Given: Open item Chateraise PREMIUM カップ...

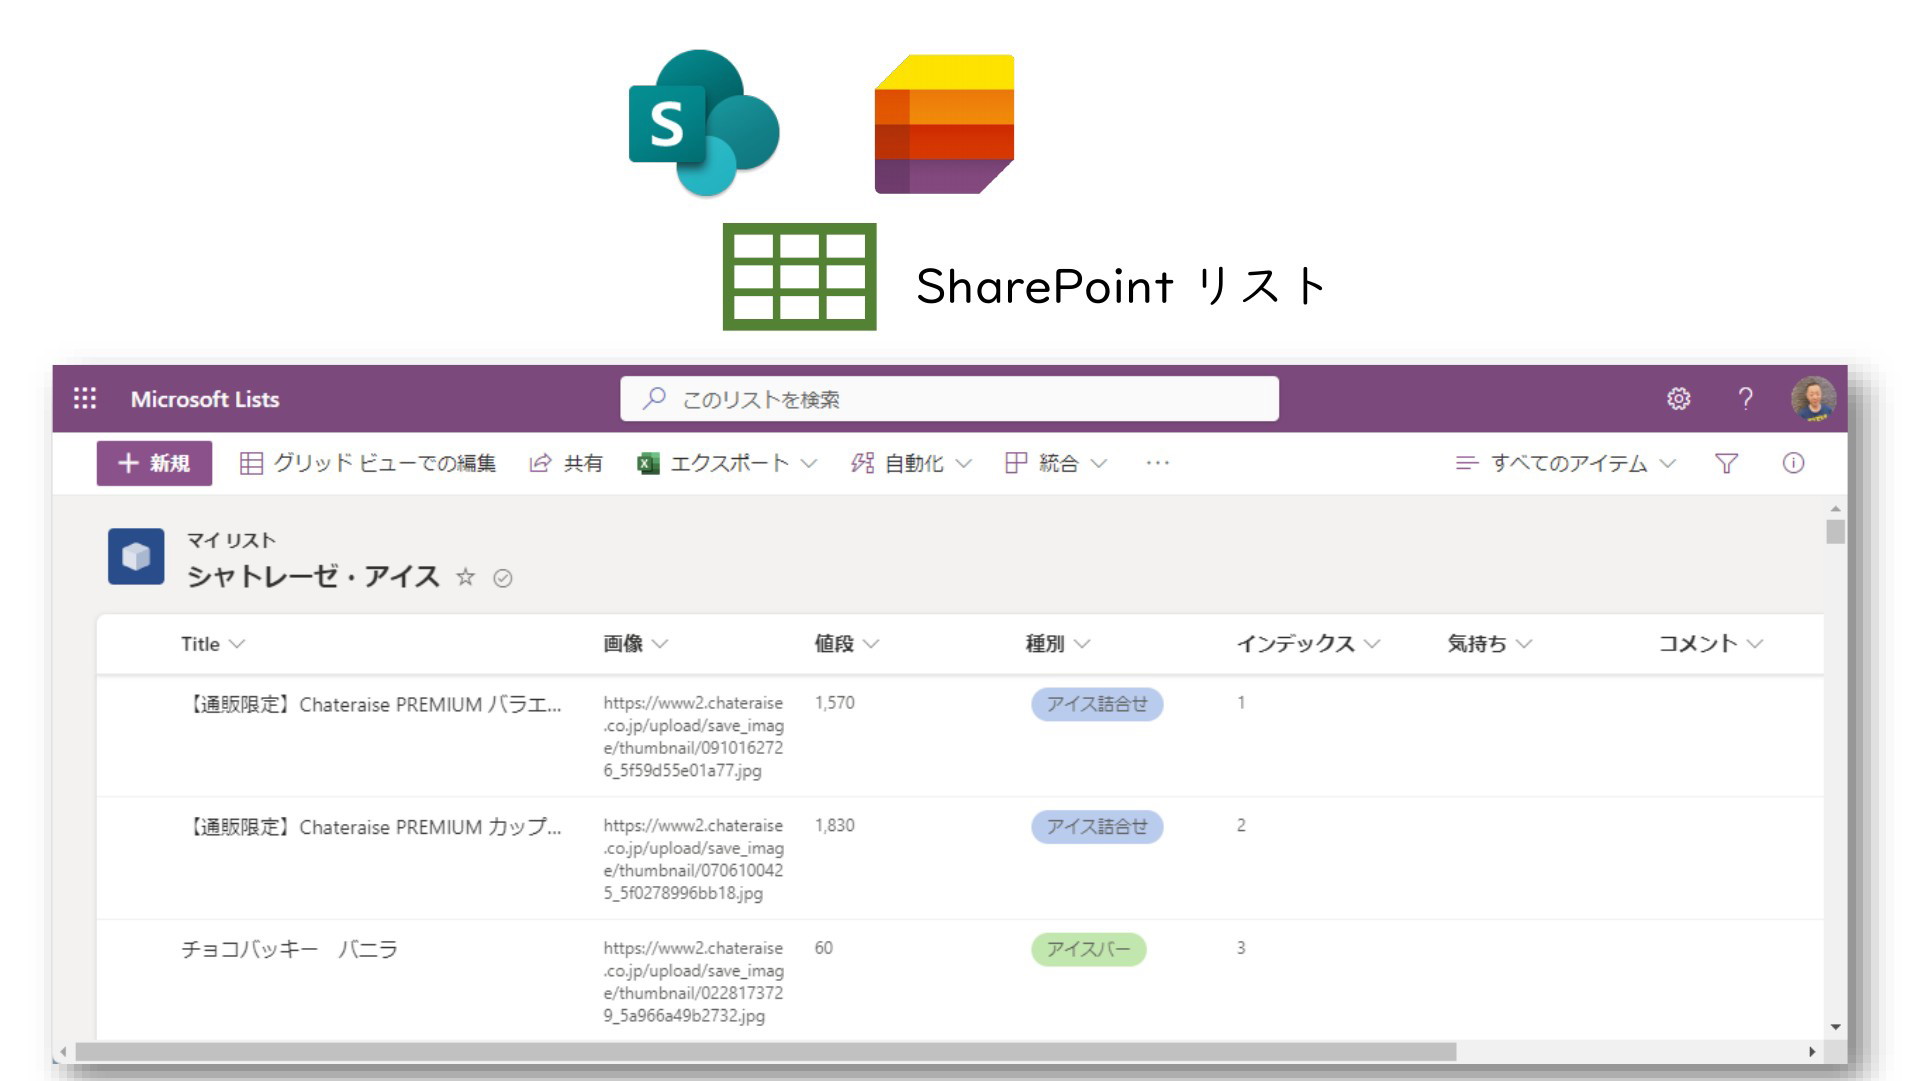Looking at the screenshot, I should pyautogui.click(x=372, y=827).
